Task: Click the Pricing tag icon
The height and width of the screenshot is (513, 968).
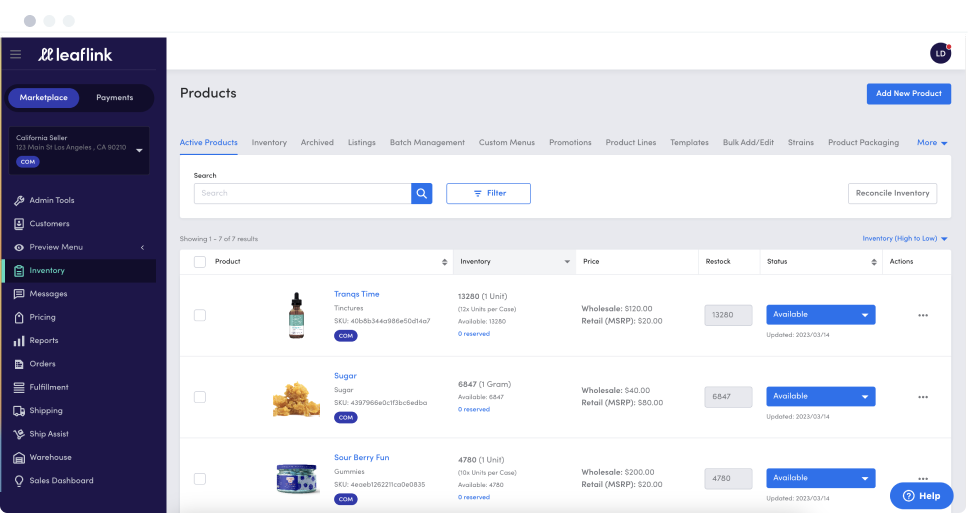Action: [x=19, y=317]
